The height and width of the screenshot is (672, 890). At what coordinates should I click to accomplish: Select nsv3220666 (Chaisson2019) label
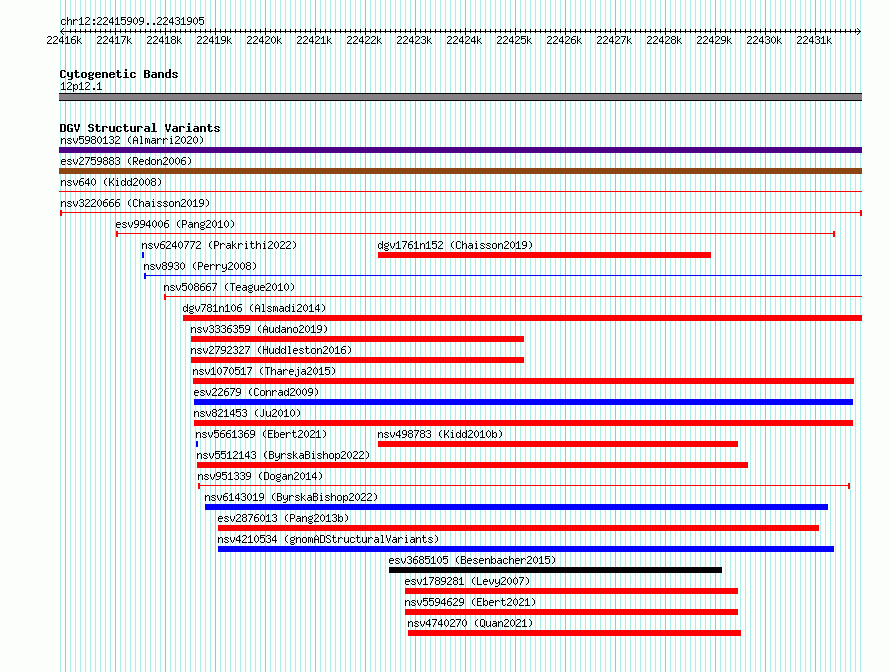coord(135,203)
